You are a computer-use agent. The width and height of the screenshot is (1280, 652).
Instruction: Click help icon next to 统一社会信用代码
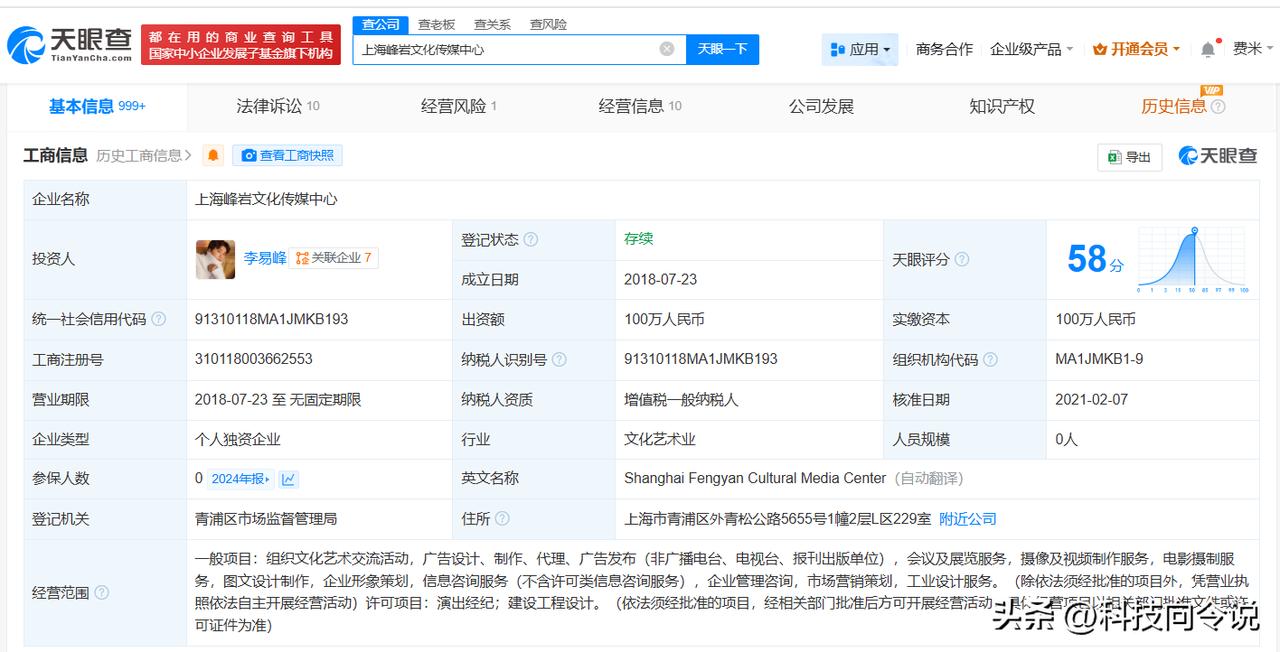click(158, 320)
